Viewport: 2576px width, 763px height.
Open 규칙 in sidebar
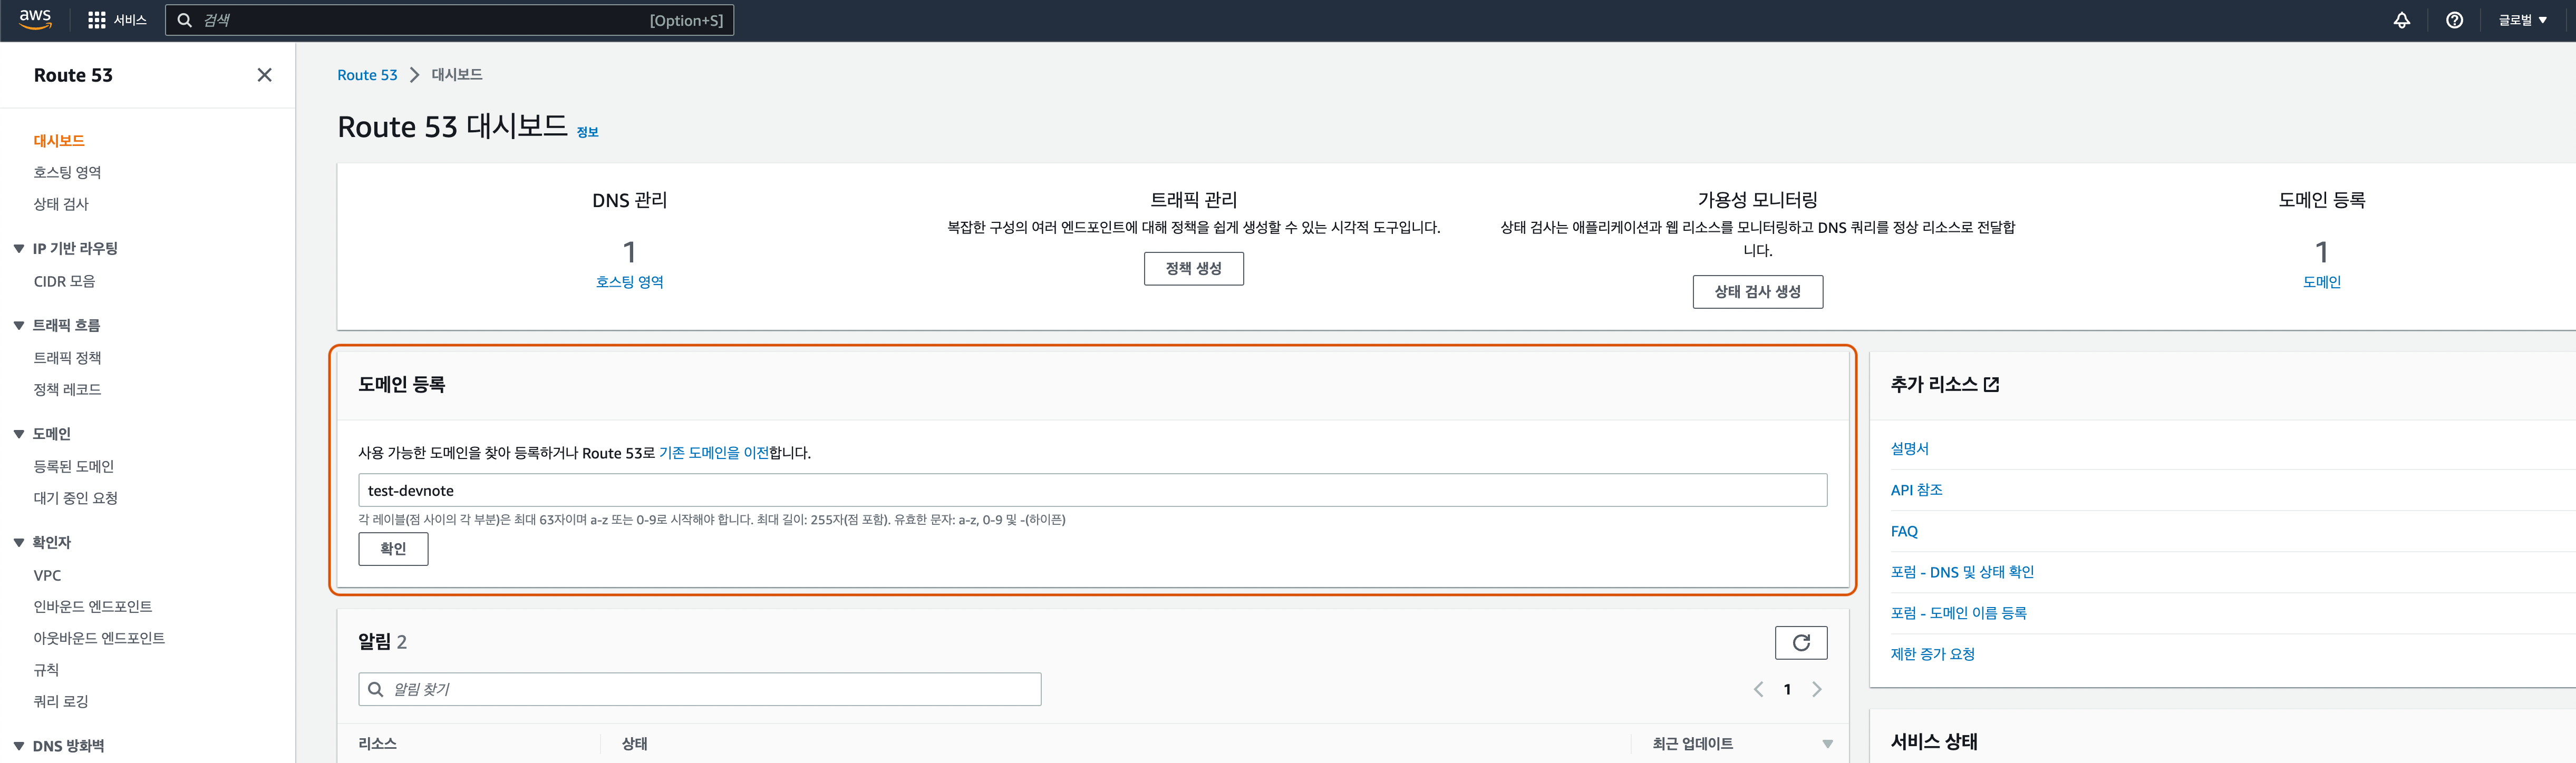(x=46, y=670)
